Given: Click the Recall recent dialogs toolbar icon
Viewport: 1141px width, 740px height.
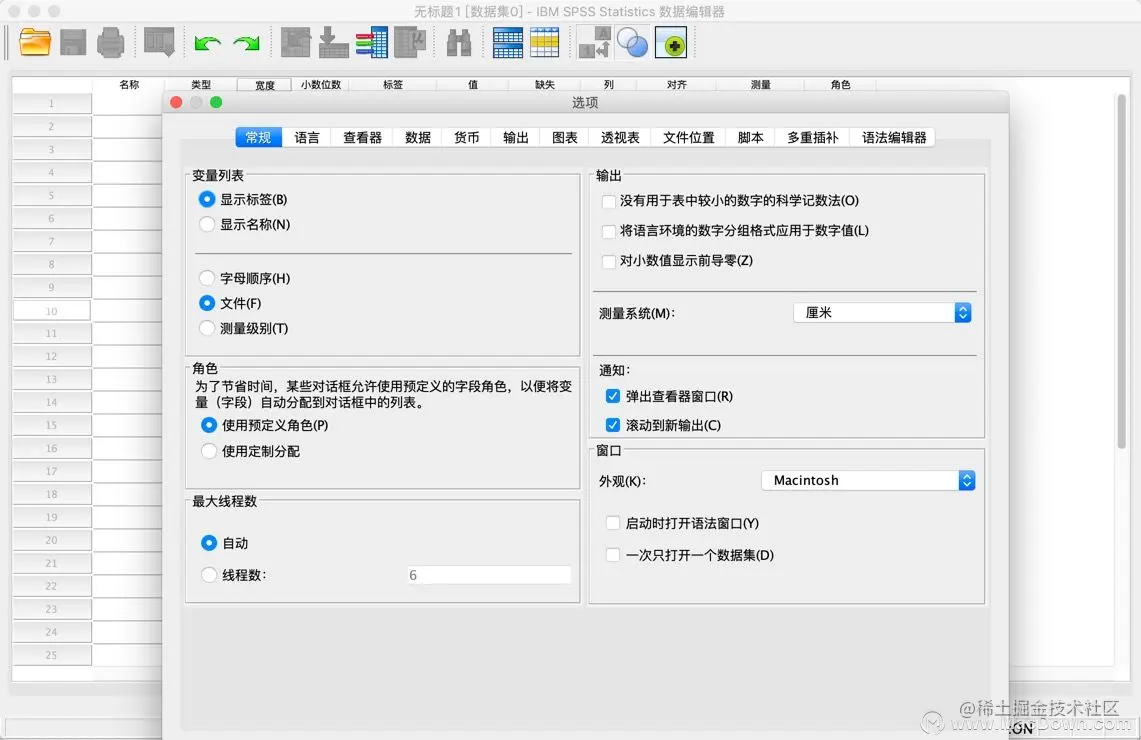Looking at the screenshot, I should [x=159, y=42].
